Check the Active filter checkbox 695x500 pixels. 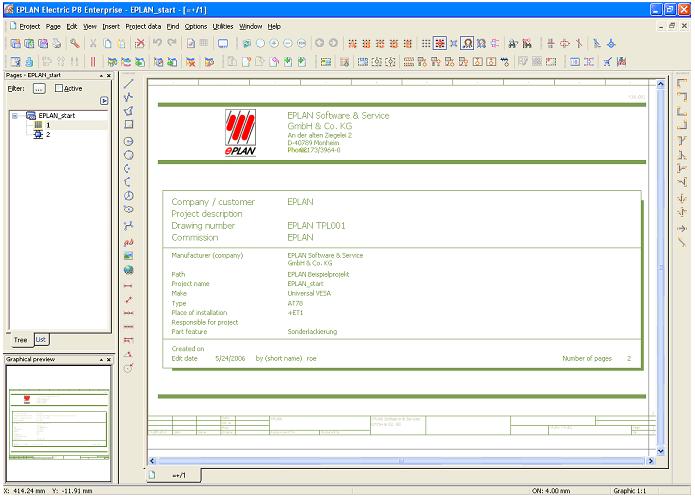pyautogui.click(x=59, y=88)
